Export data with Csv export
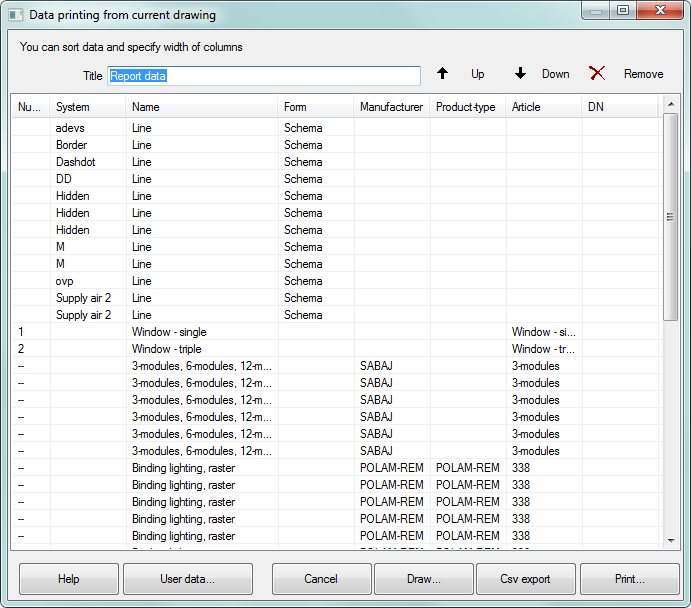 pyautogui.click(x=525, y=579)
